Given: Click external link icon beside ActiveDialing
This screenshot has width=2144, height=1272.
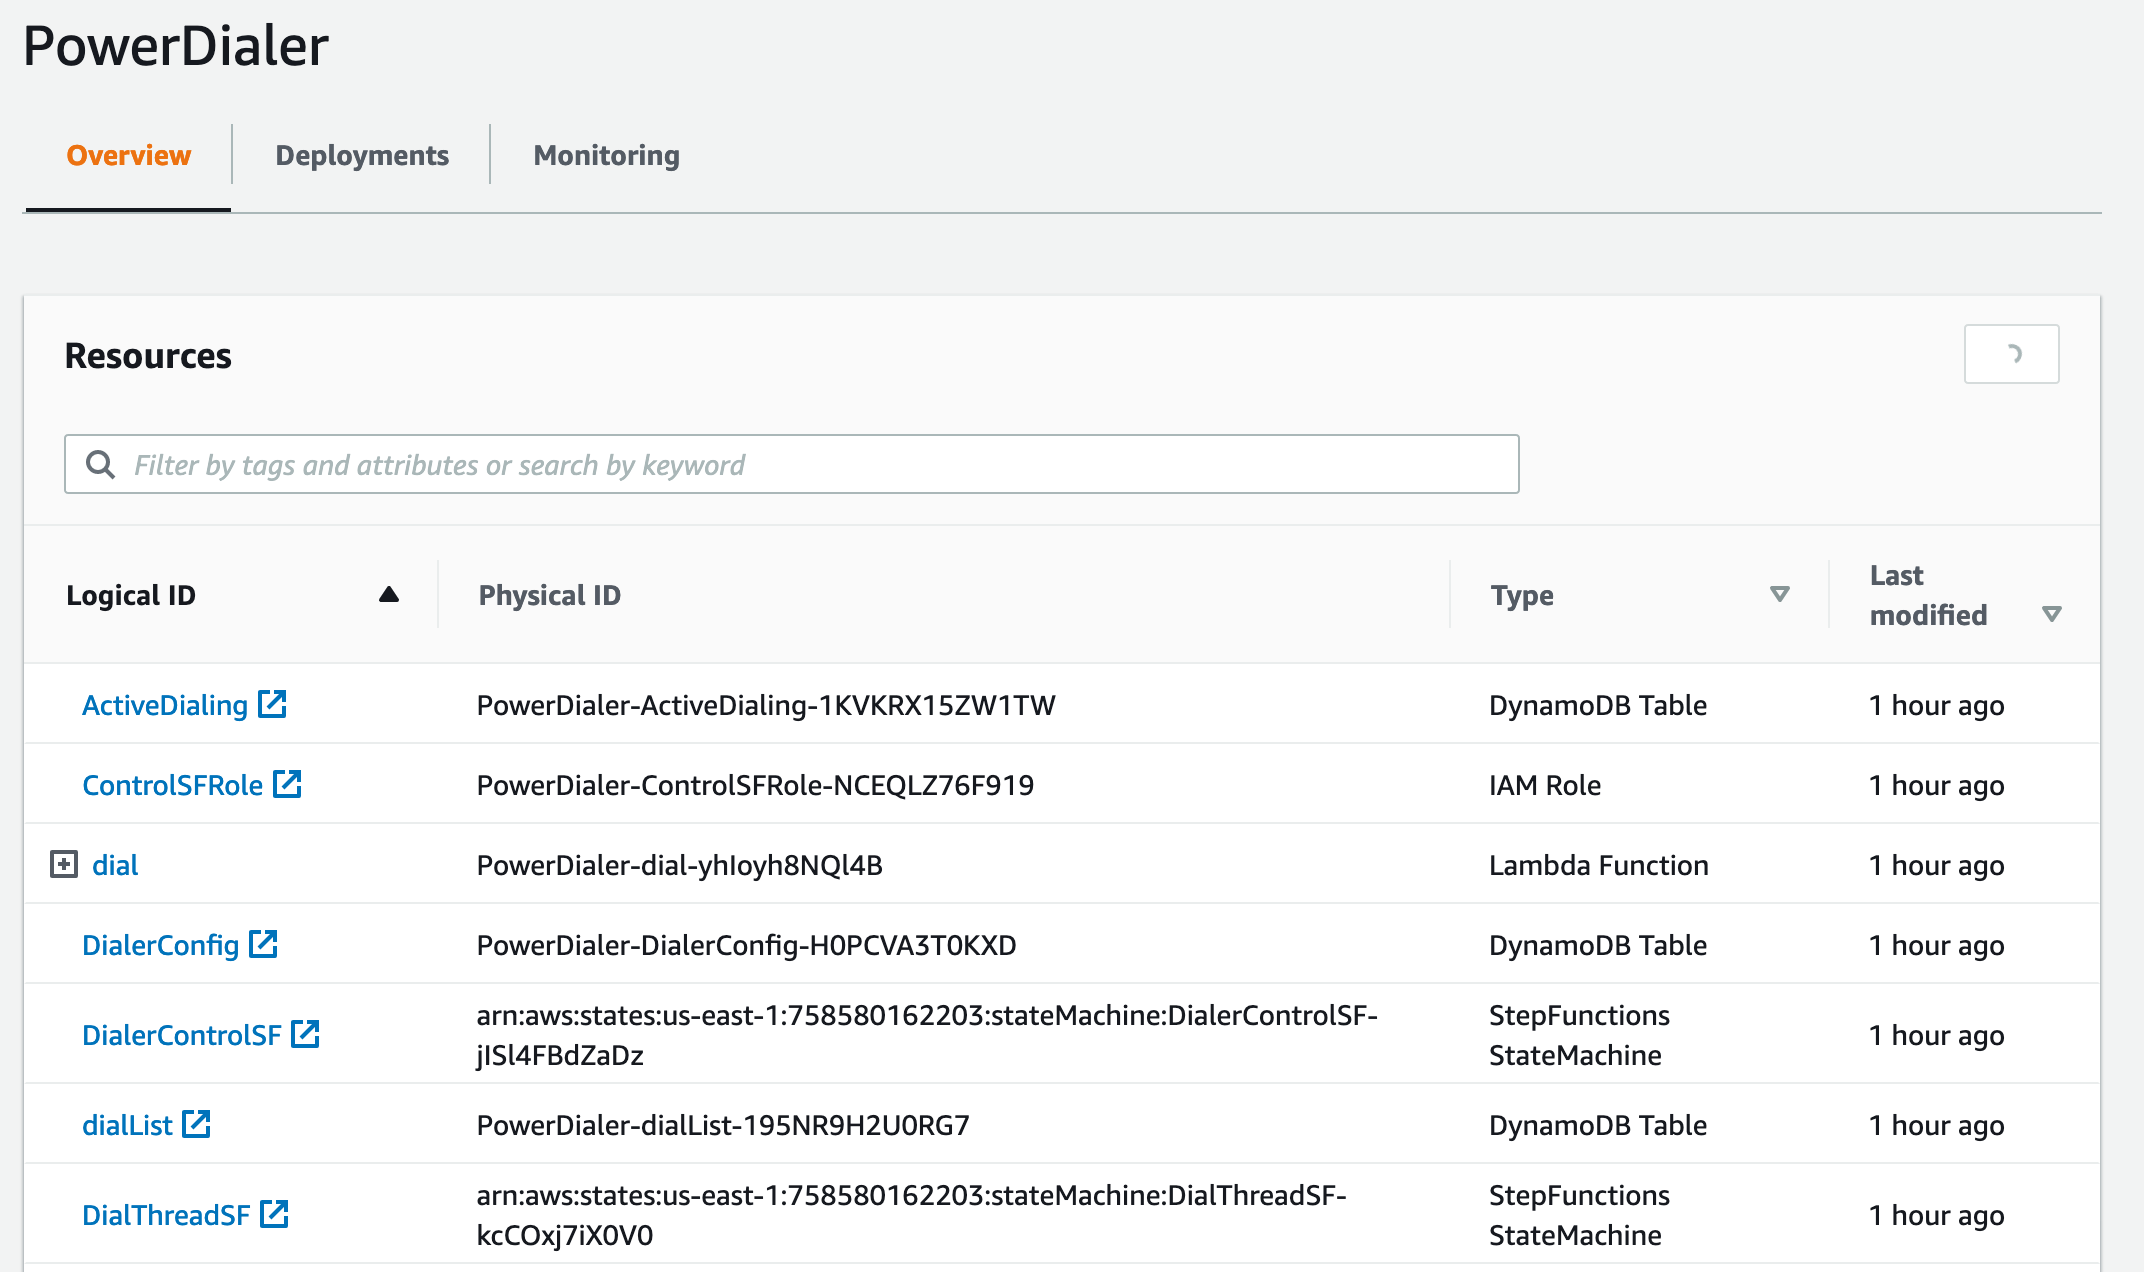Looking at the screenshot, I should click(x=272, y=704).
